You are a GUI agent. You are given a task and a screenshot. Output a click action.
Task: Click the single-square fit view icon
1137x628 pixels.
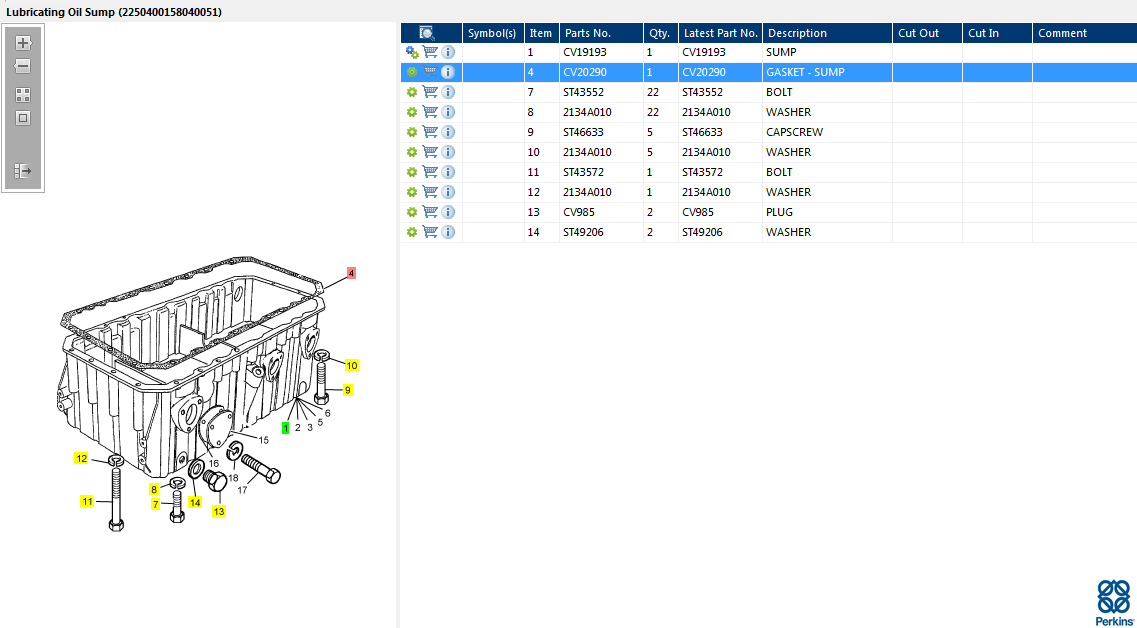point(23,118)
